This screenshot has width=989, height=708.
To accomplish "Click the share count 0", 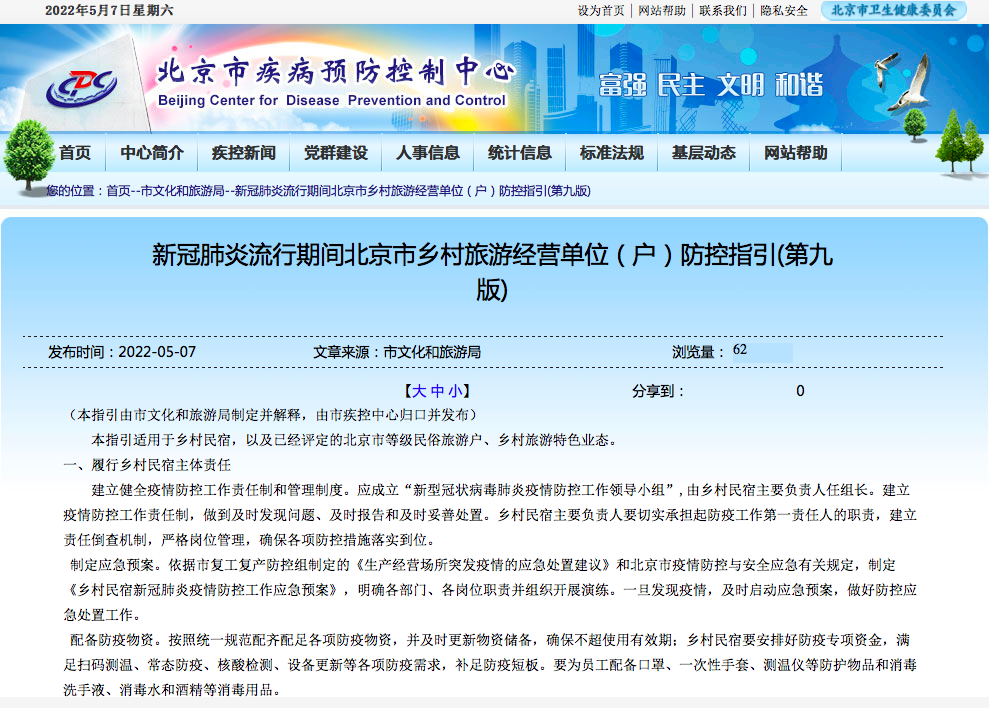I will click(800, 391).
